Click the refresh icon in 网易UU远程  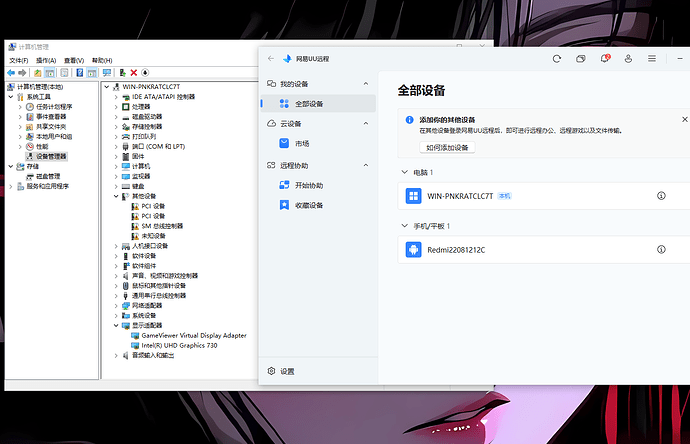coord(557,59)
